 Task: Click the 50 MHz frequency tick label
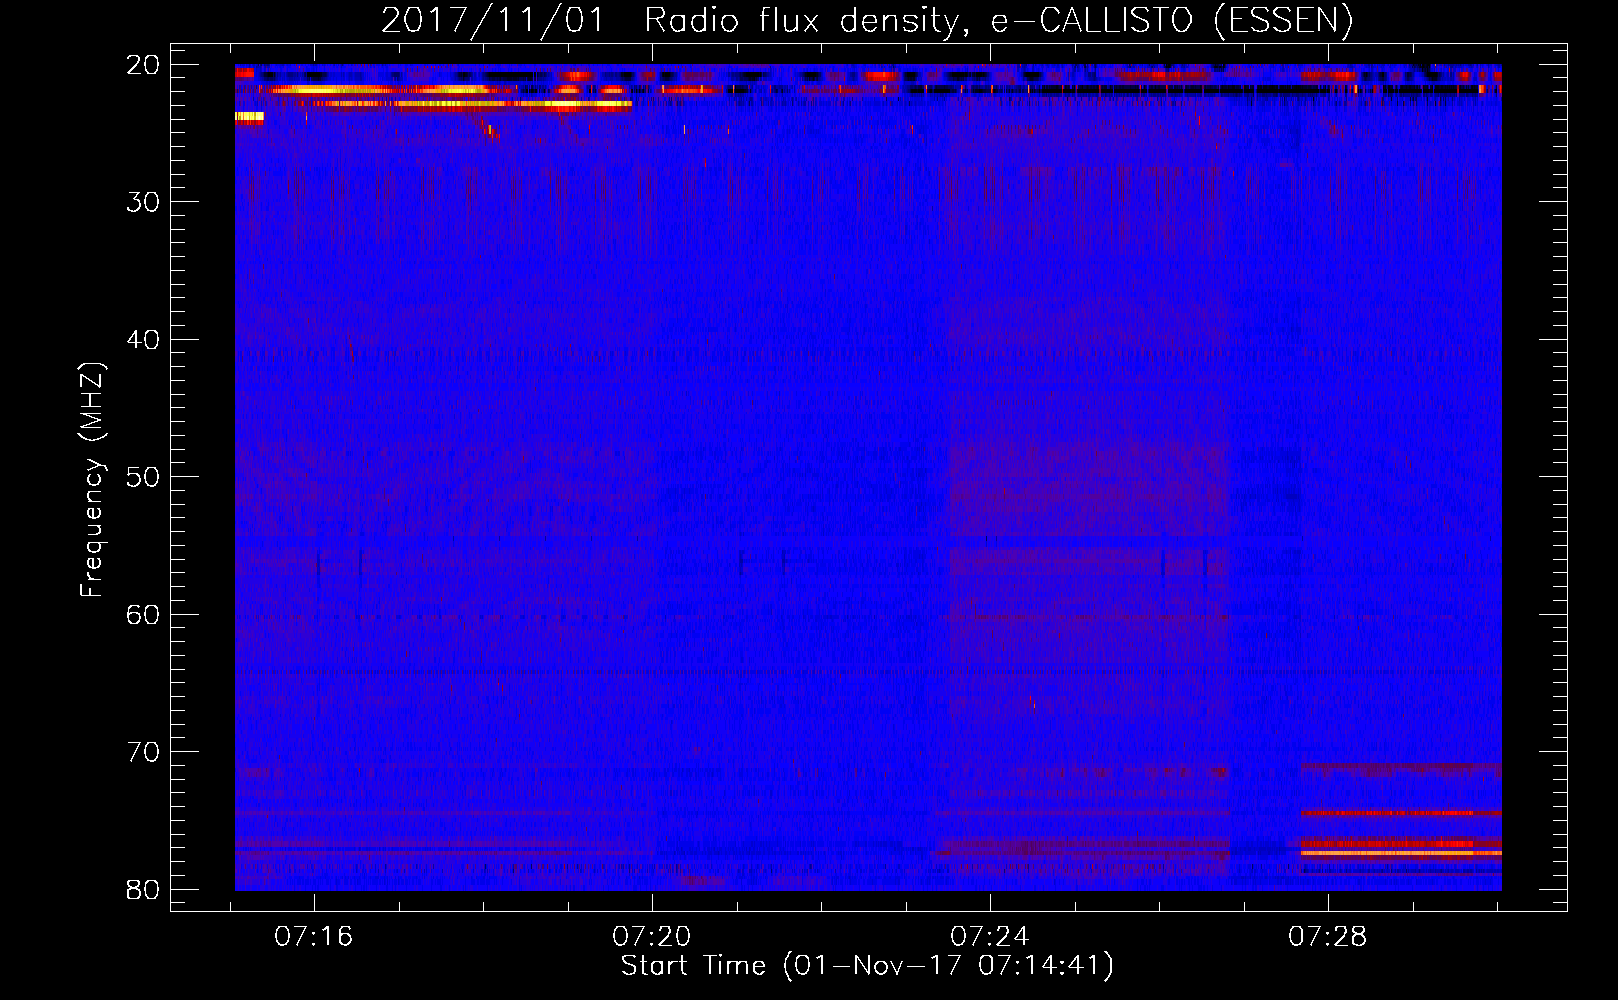coord(143,477)
